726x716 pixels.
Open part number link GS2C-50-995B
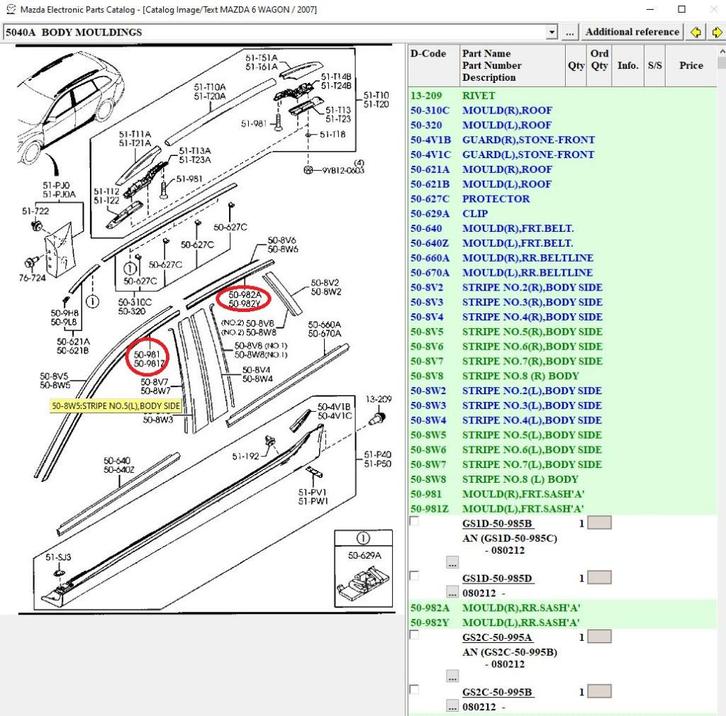click(497, 692)
